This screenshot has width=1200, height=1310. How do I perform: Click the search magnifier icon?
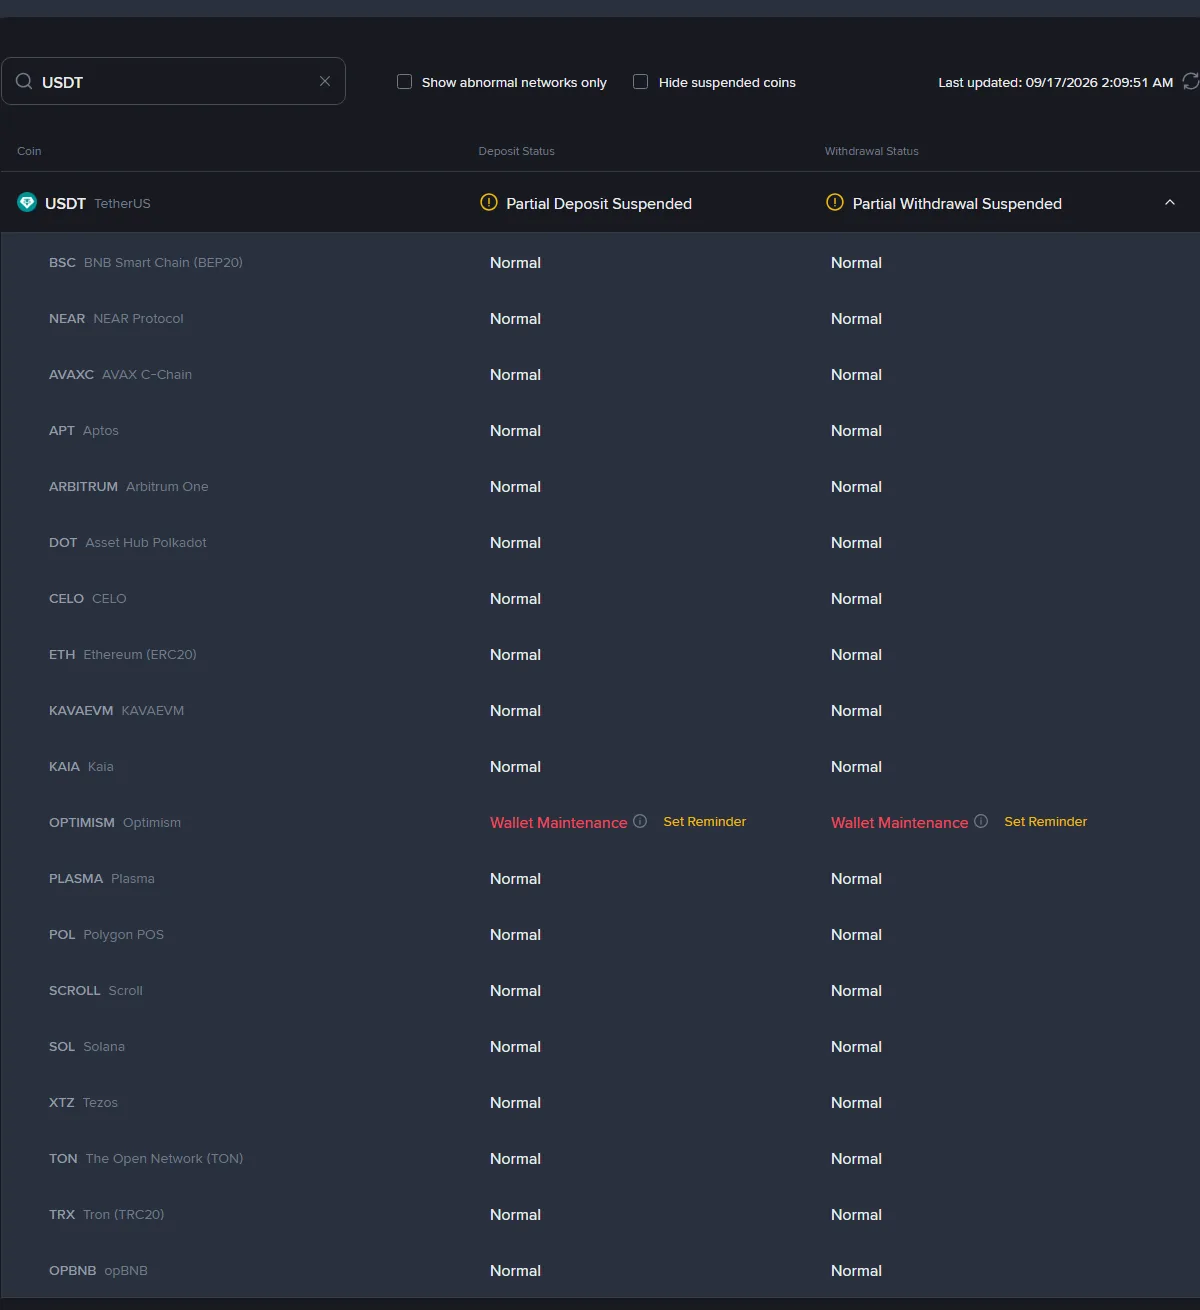pyautogui.click(x=24, y=81)
